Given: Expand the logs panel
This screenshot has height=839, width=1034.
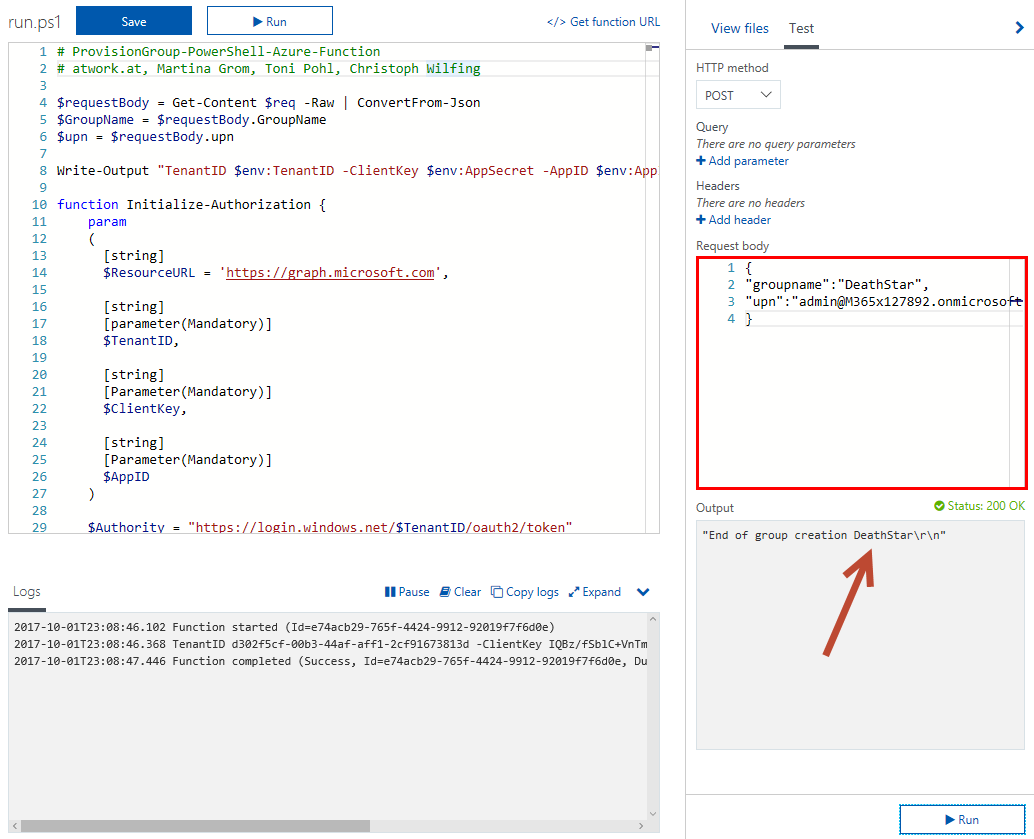Looking at the screenshot, I should pos(595,592).
